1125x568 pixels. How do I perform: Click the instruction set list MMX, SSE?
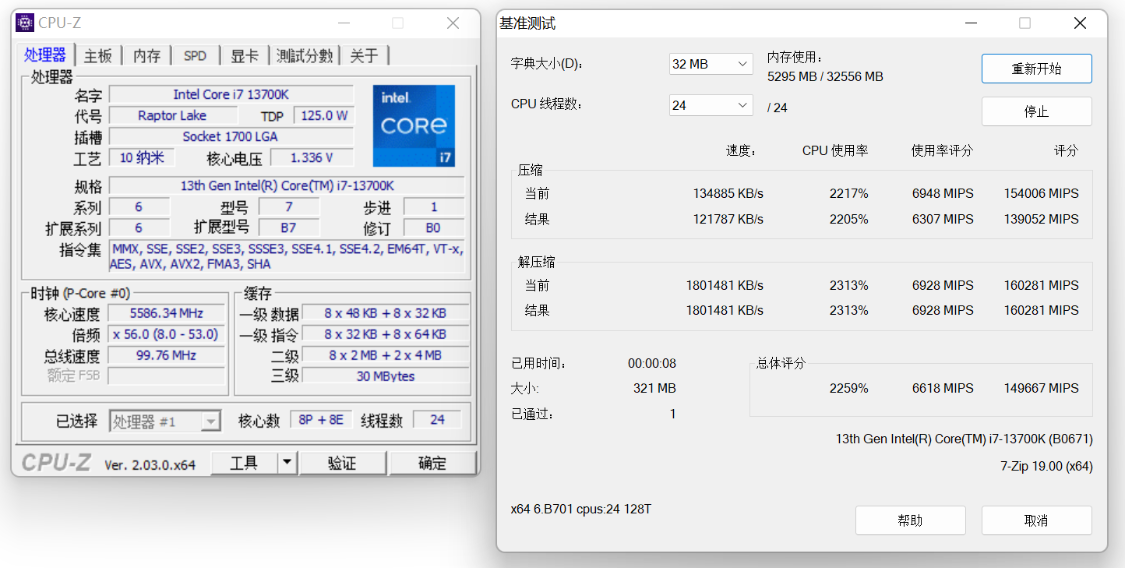click(x=286, y=257)
